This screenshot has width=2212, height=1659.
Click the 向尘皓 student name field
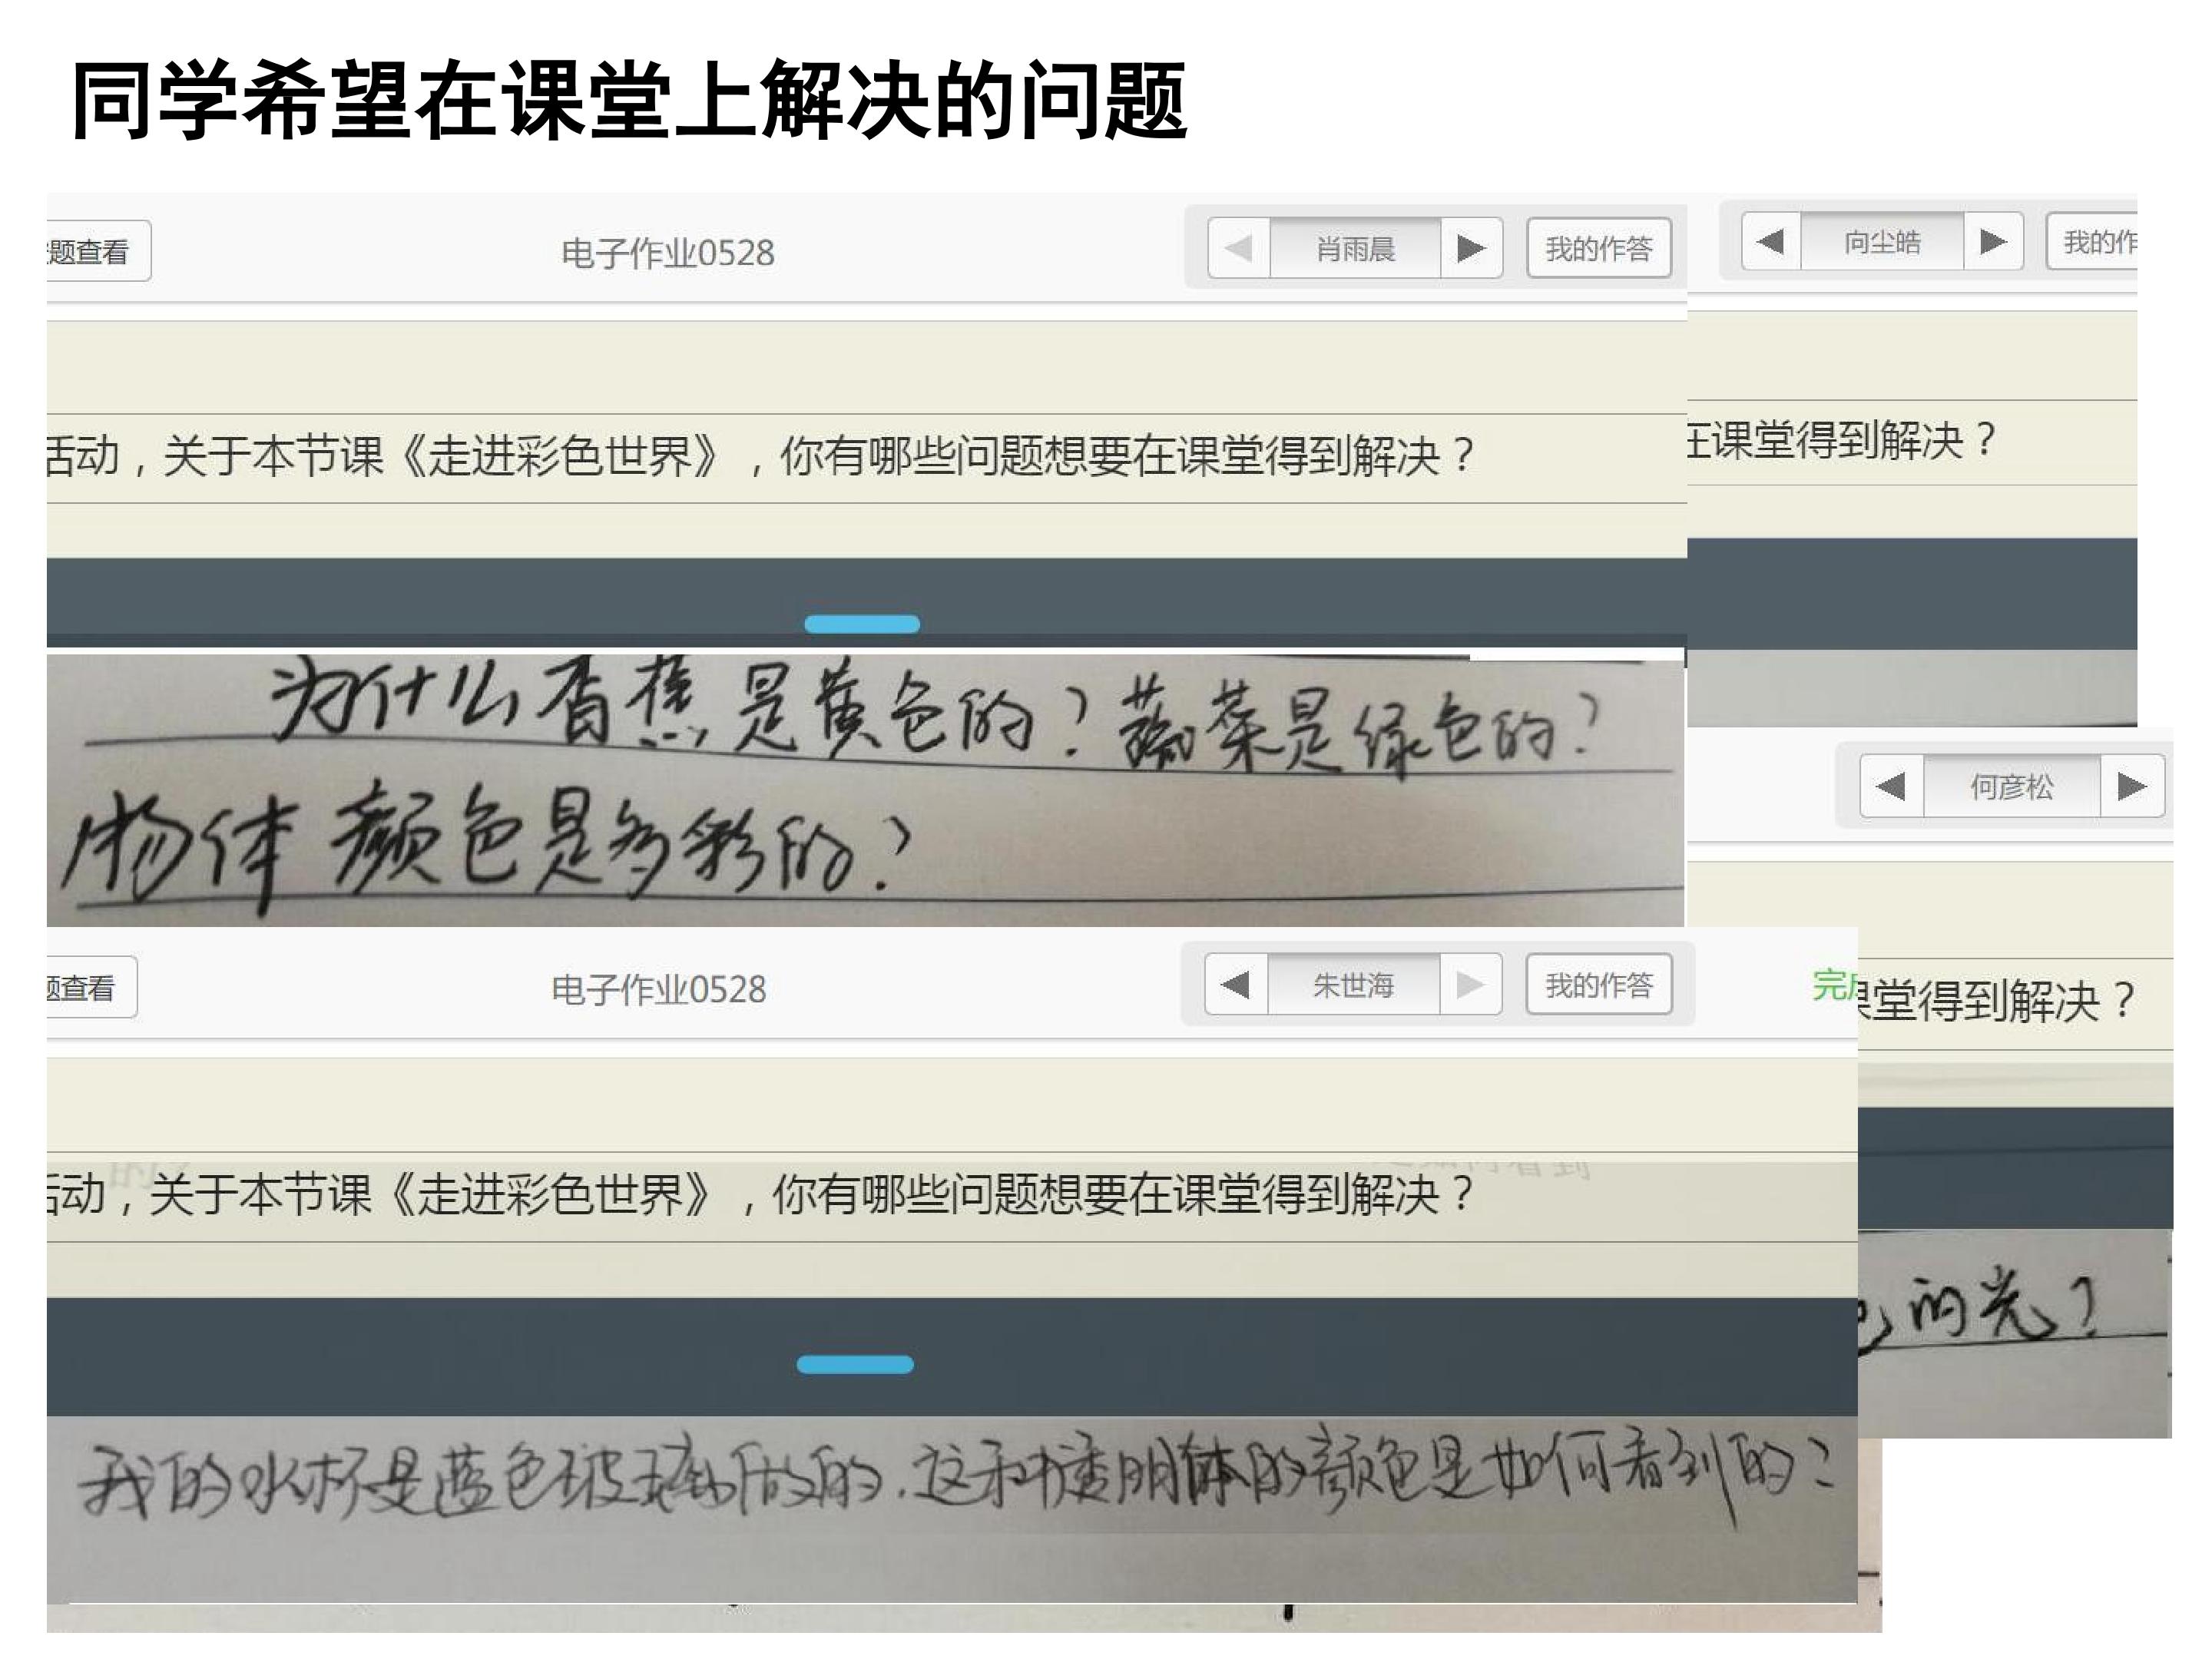click(x=1882, y=241)
